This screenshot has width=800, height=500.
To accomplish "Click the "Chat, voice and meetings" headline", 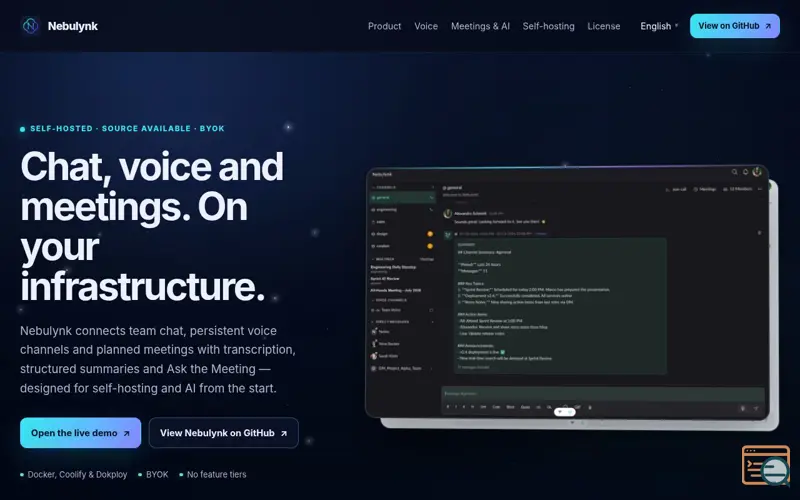I will point(152,226).
